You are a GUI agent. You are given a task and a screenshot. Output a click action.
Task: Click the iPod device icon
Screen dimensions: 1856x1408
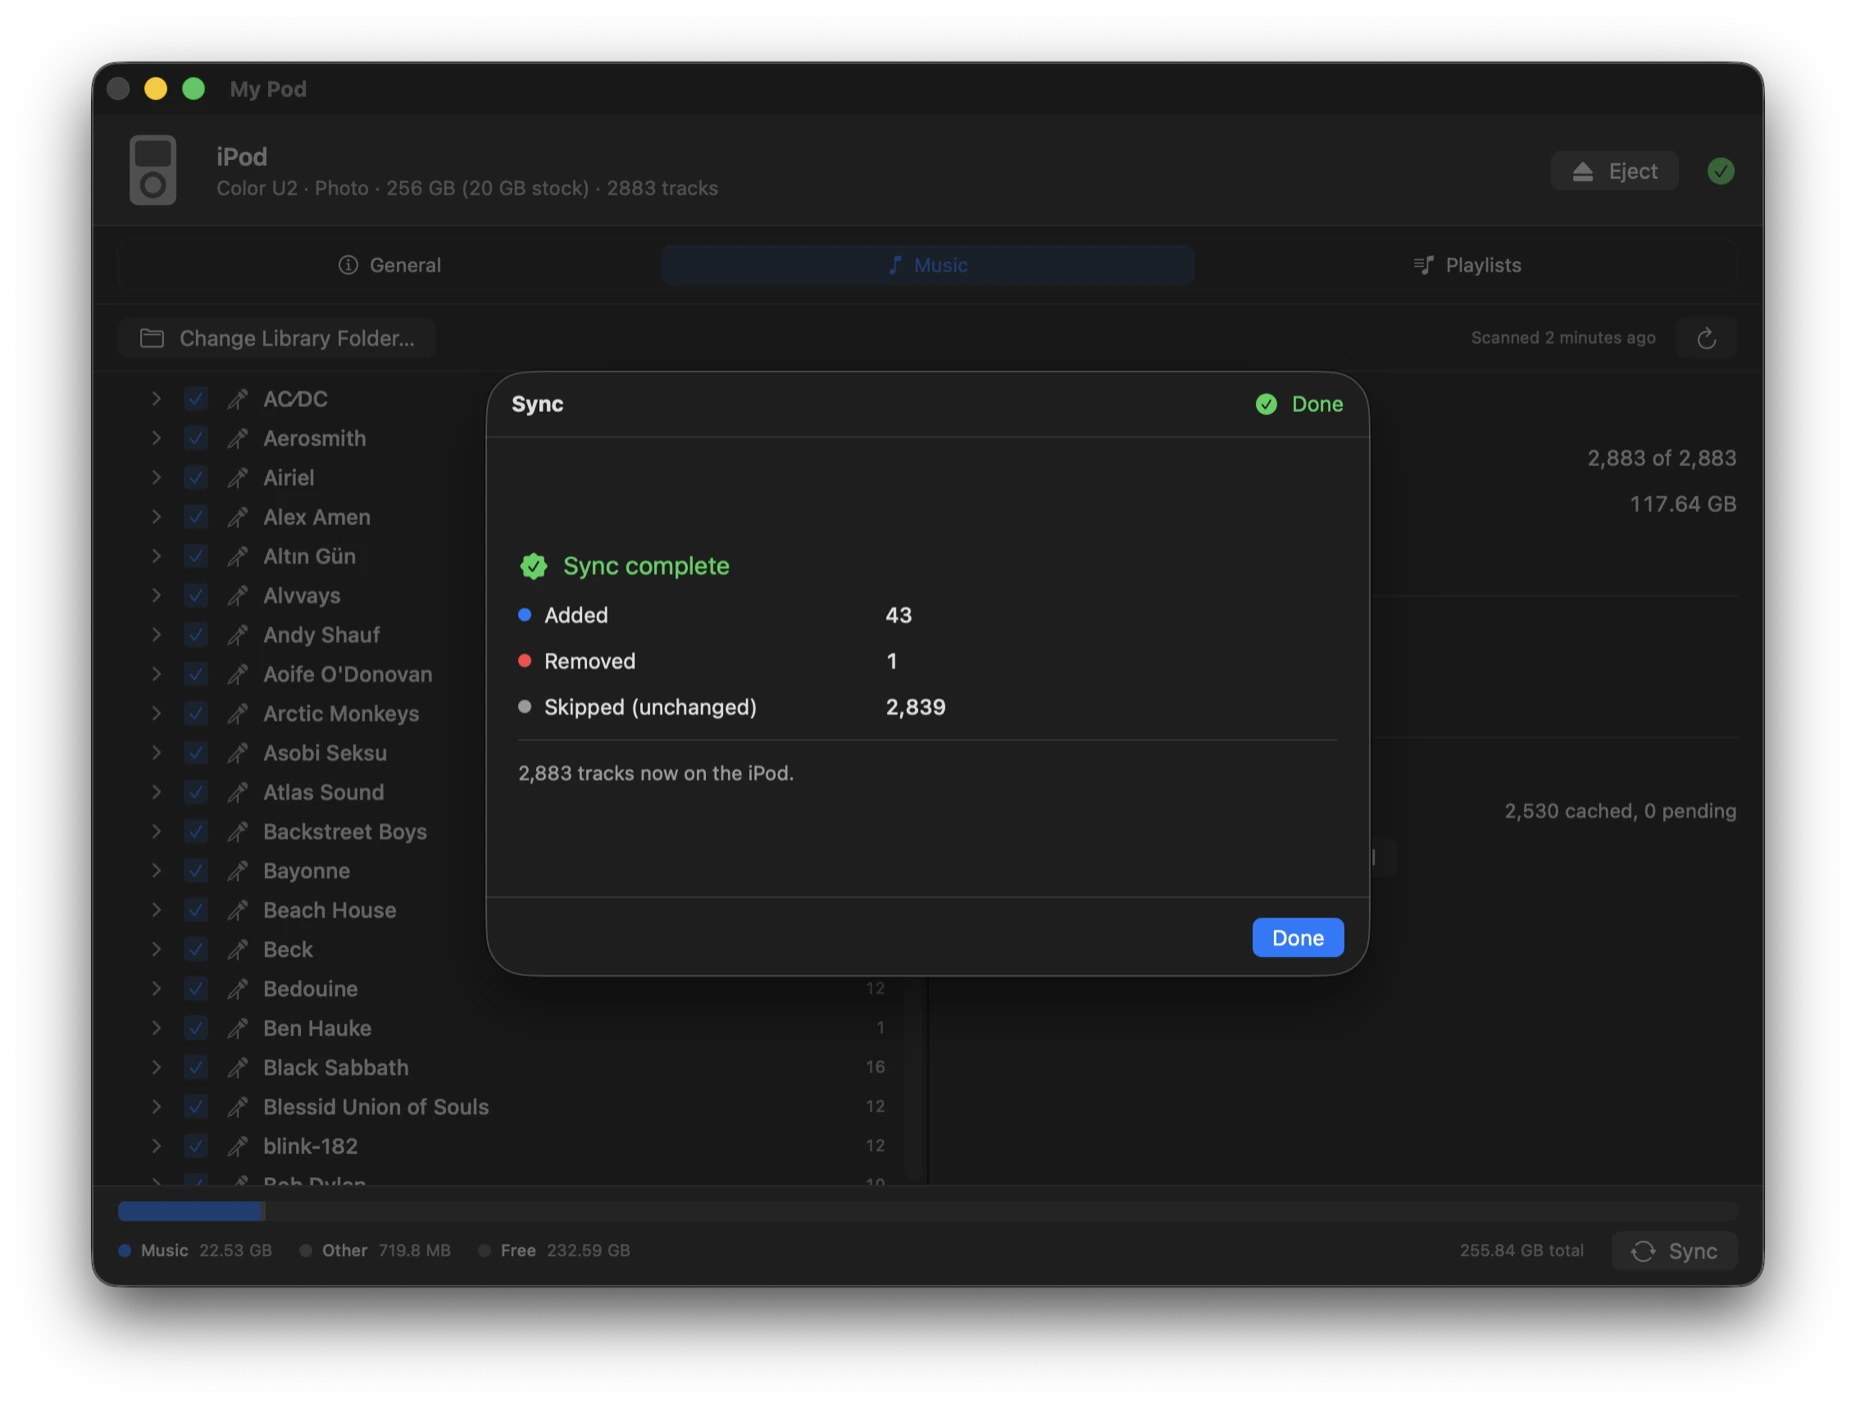pyautogui.click(x=153, y=171)
